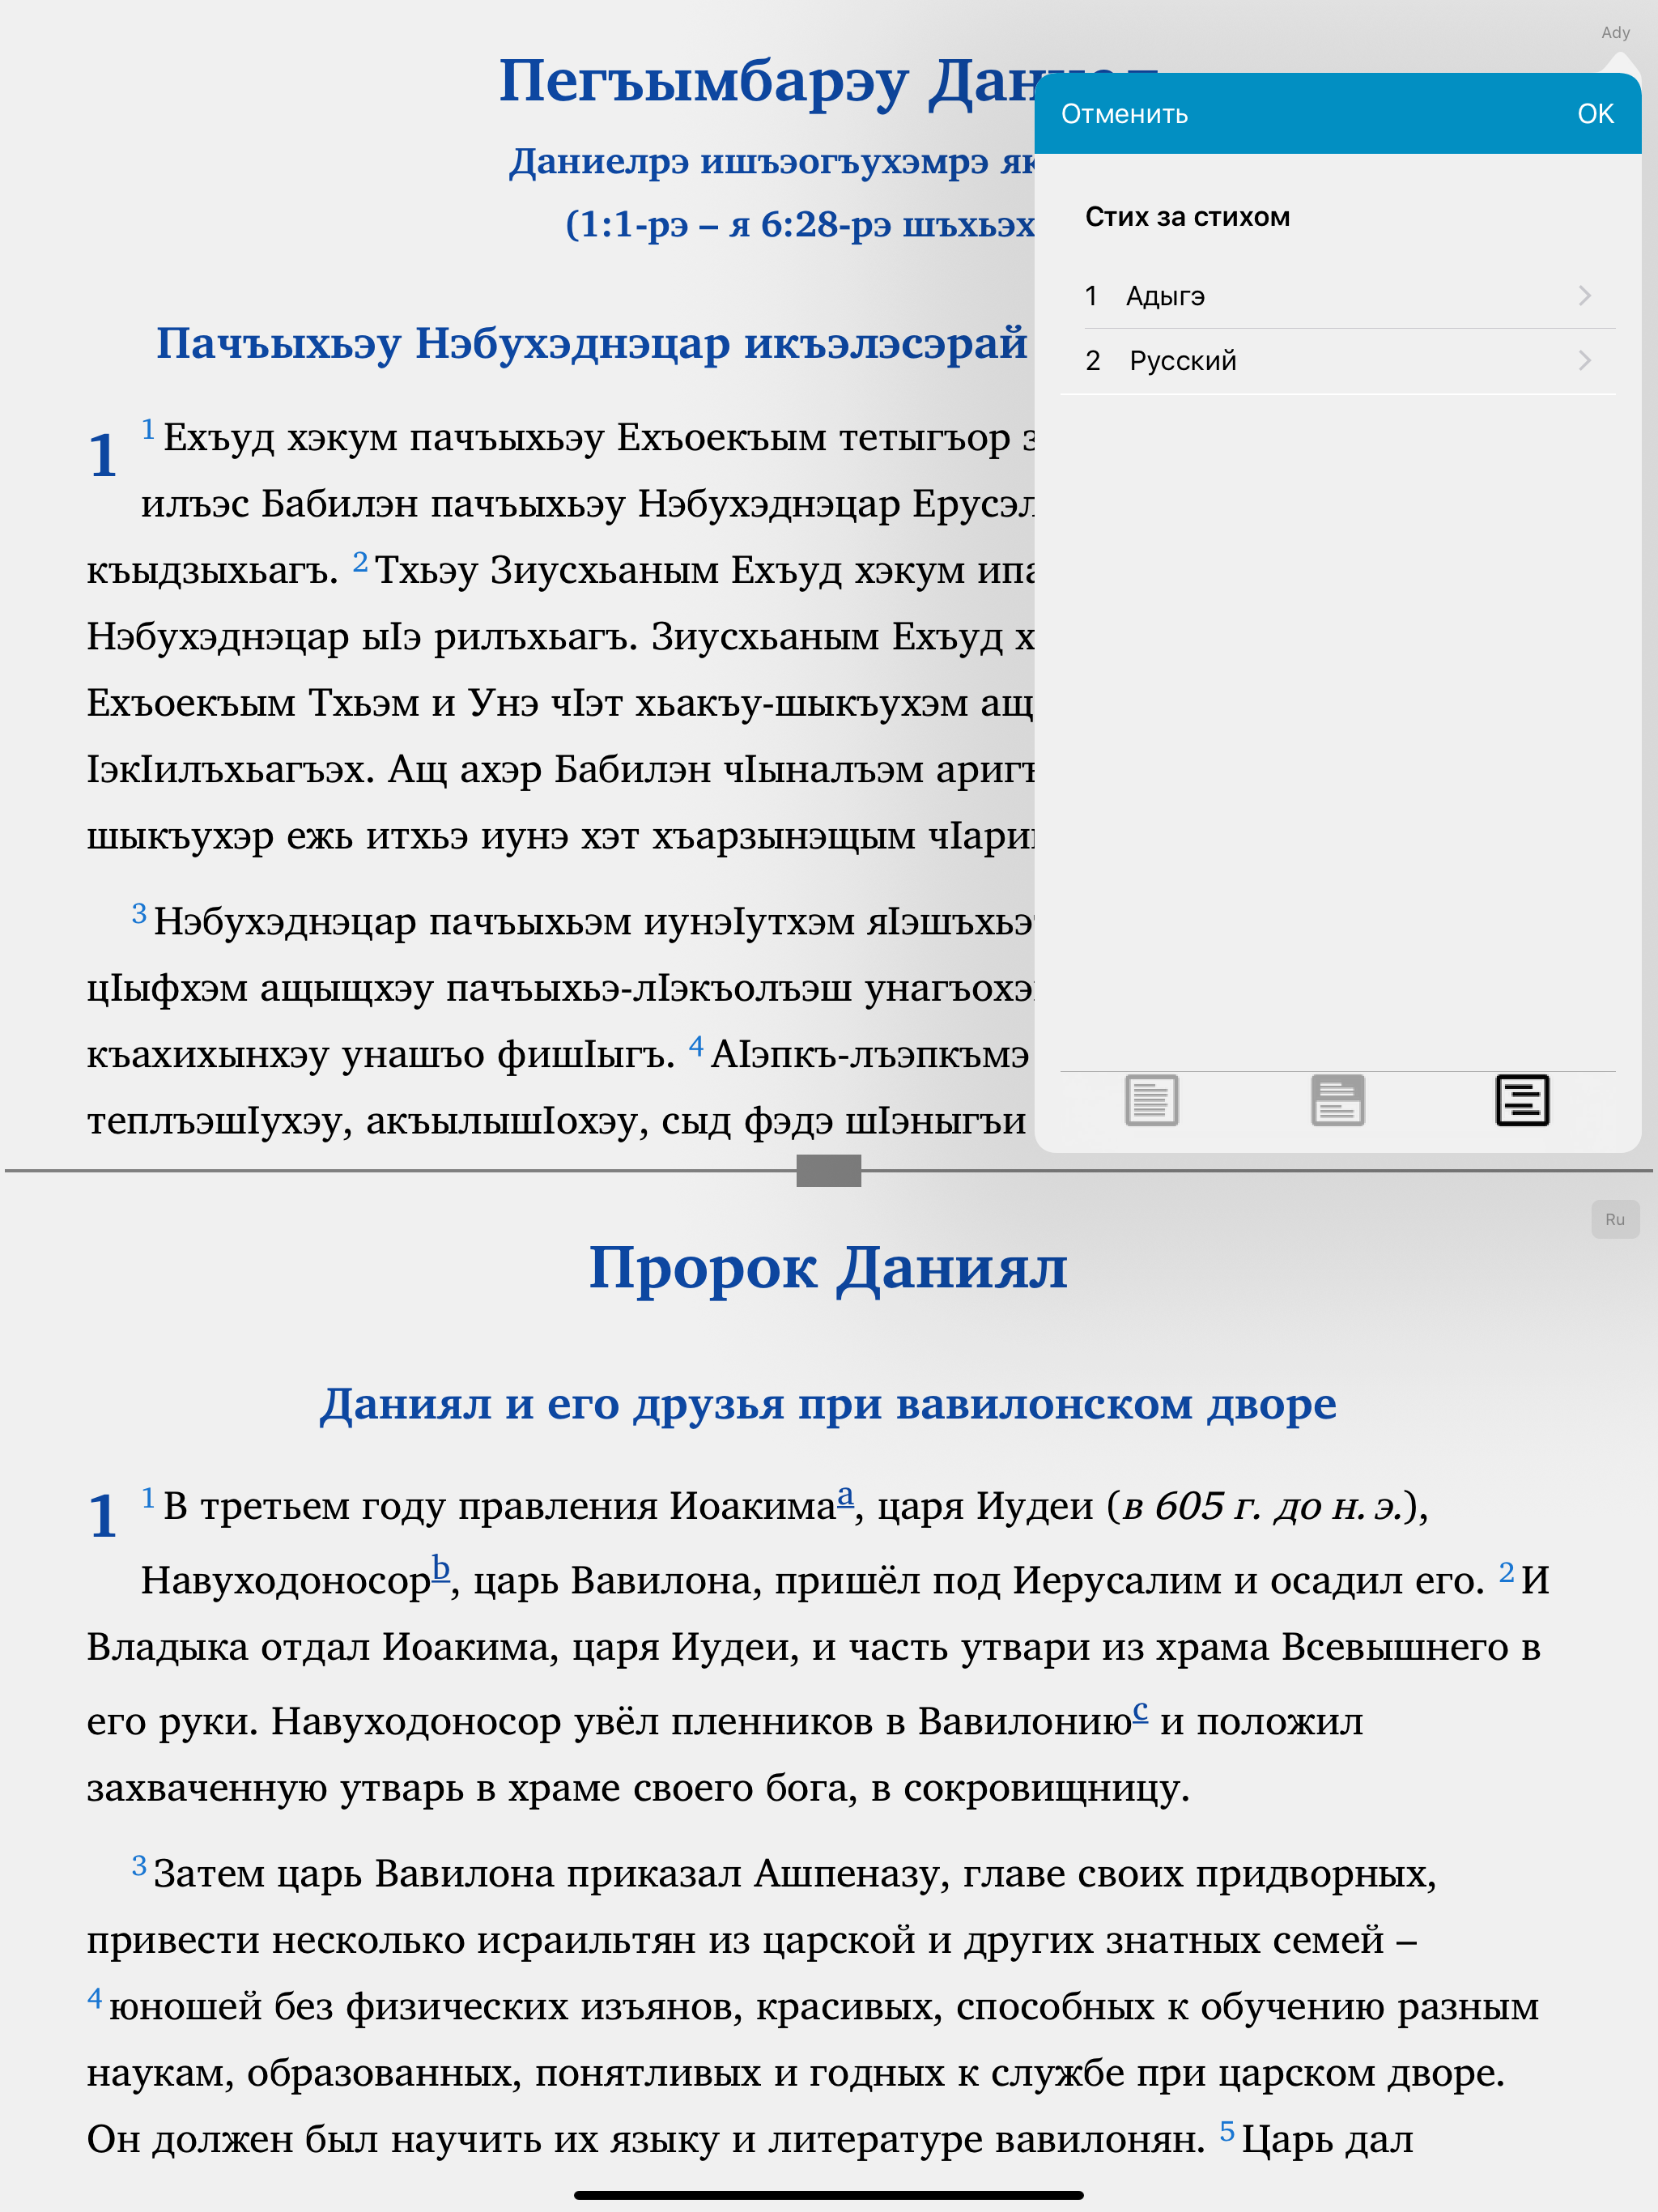
Task: Select the two pane layout icon
Action: point(1337,1100)
